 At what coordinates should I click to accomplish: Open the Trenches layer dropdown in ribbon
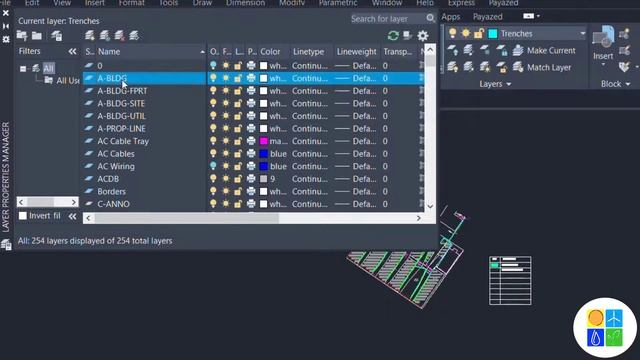point(582,33)
